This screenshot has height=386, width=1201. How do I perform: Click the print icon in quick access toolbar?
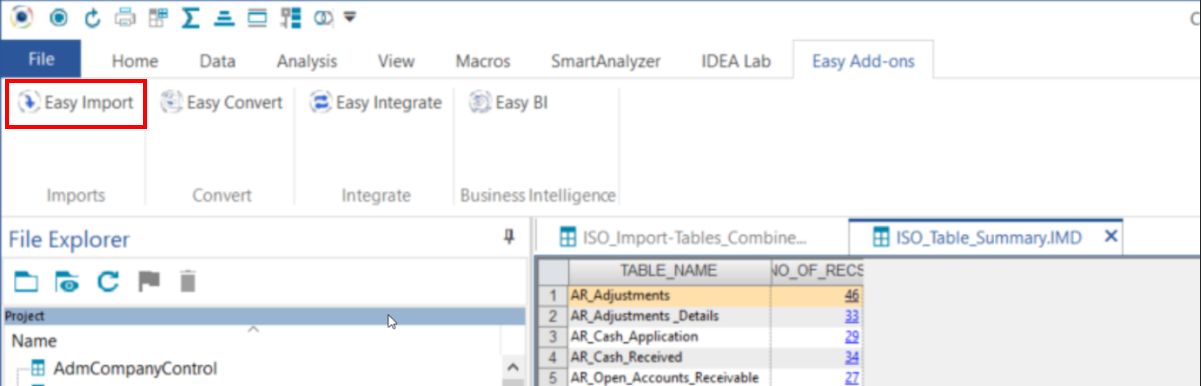[x=125, y=17]
